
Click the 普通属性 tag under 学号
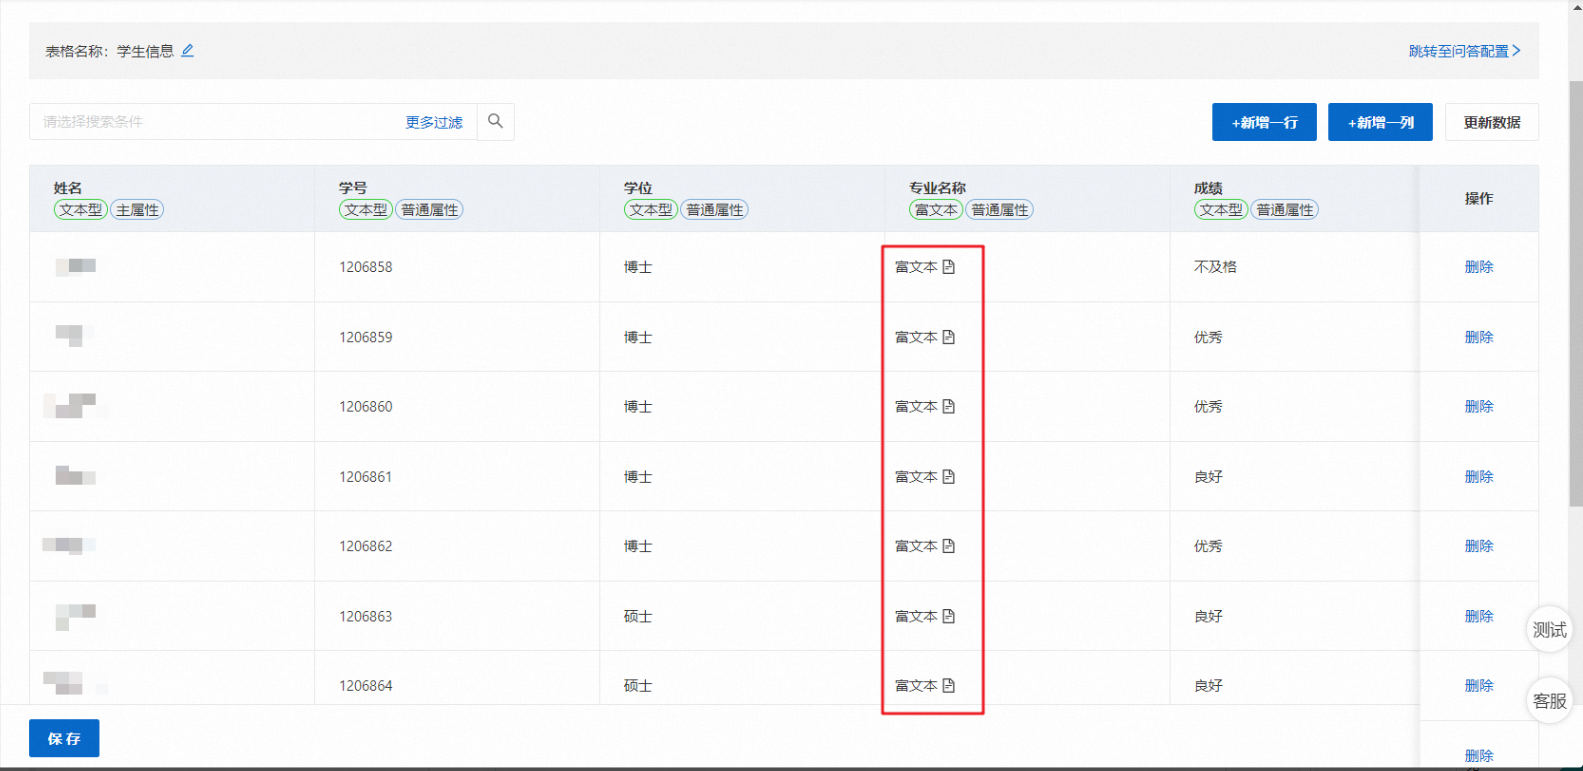(429, 210)
